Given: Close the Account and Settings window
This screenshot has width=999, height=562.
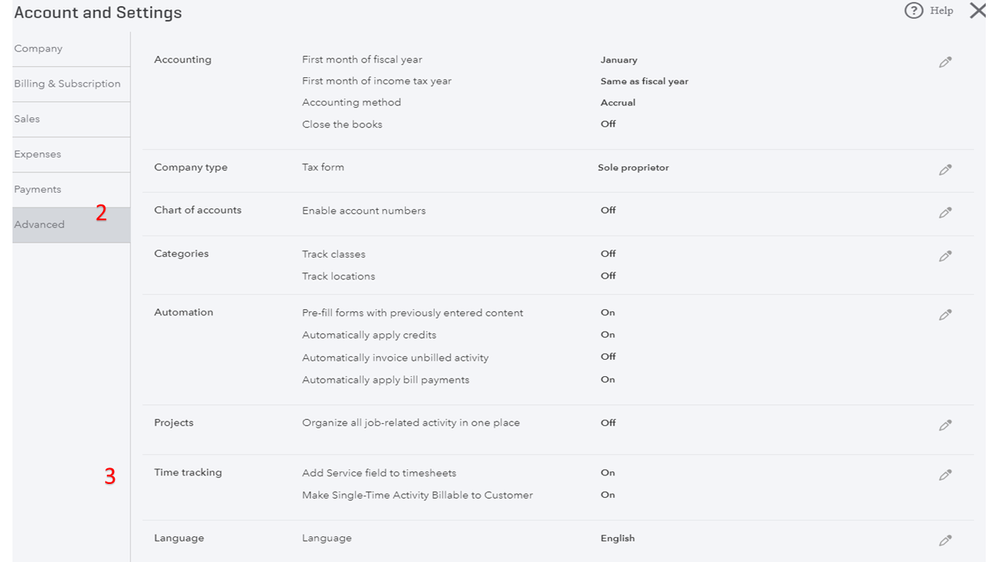Looking at the screenshot, I should (977, 11).
